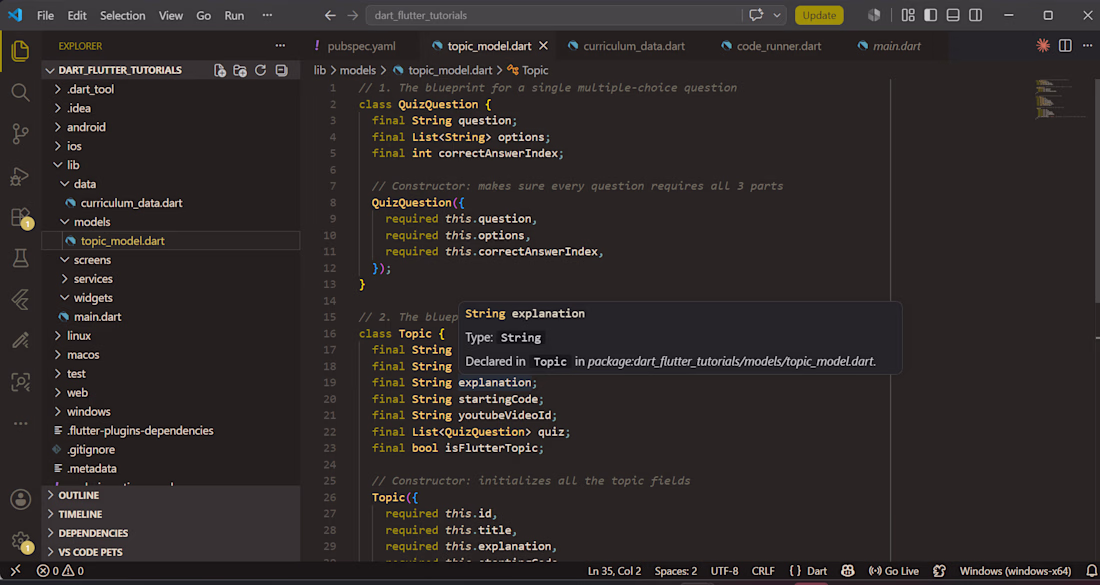The image size is (1100, 585).
Task: Toggle the secondary side bar layout icon
Action: pos(975,15)
